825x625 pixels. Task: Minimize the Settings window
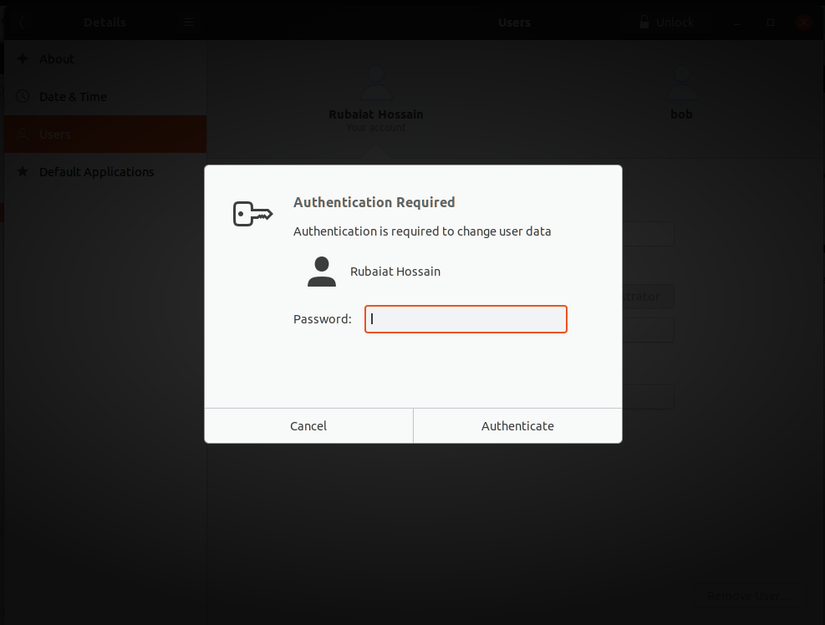coord(737,23)
